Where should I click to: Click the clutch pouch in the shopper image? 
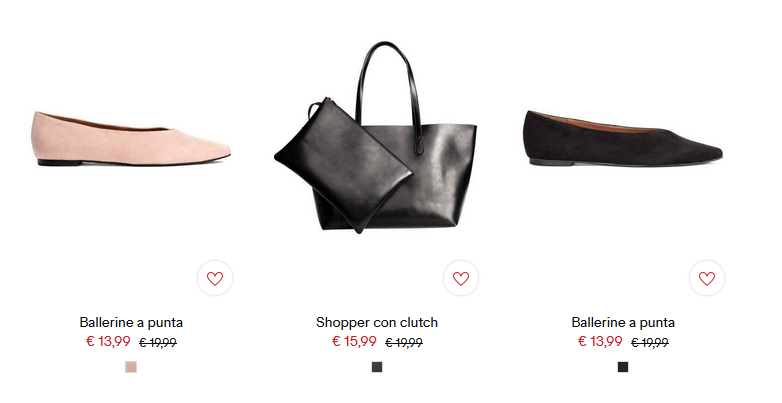pos(343,165)
